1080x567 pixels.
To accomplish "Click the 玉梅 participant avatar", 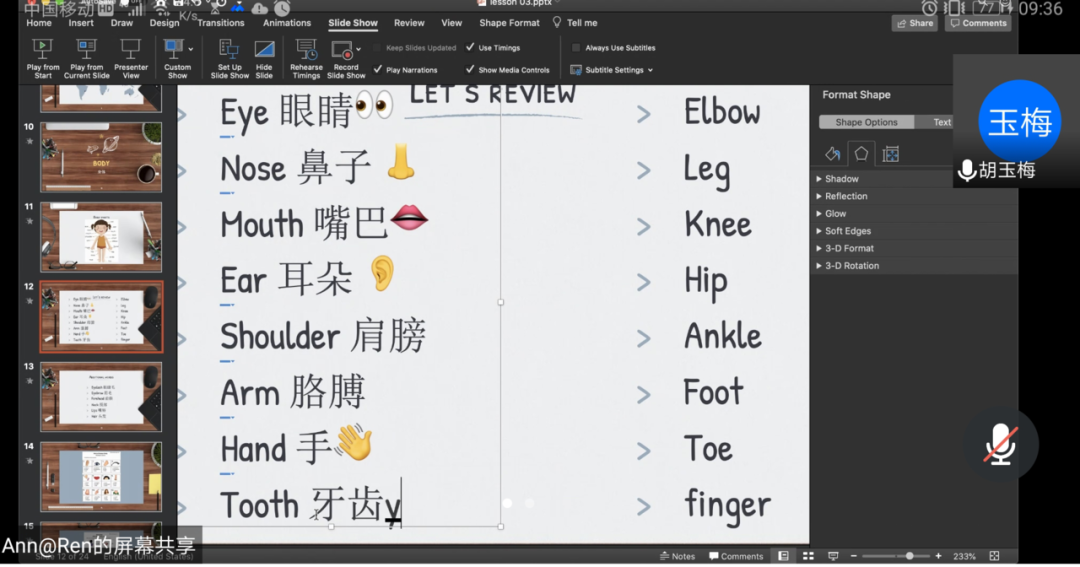I will point(1019,121).
